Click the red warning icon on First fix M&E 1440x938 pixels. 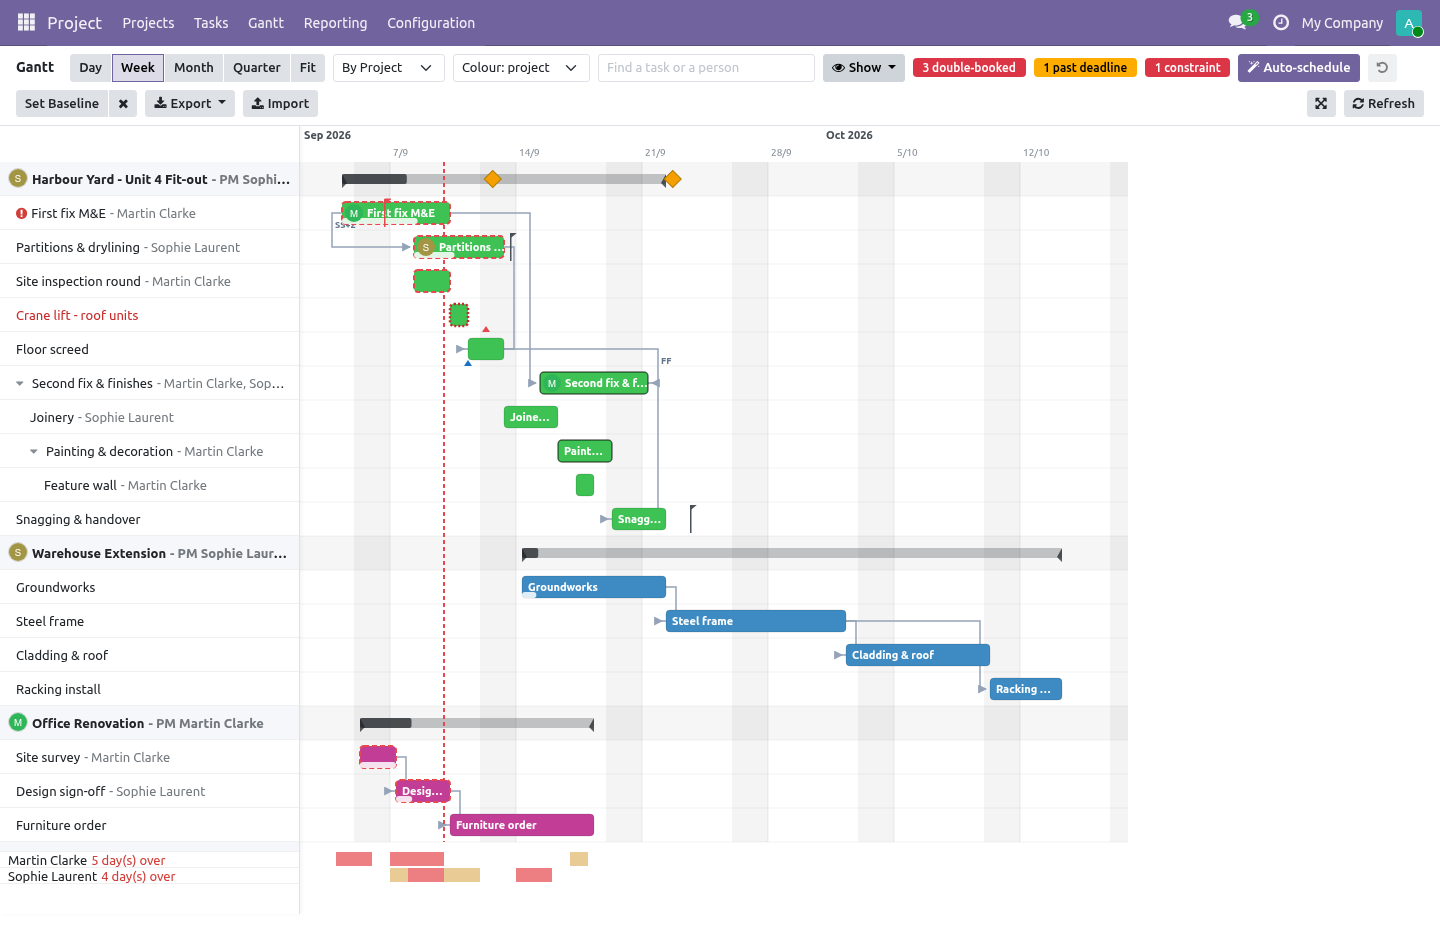[22, 213]
